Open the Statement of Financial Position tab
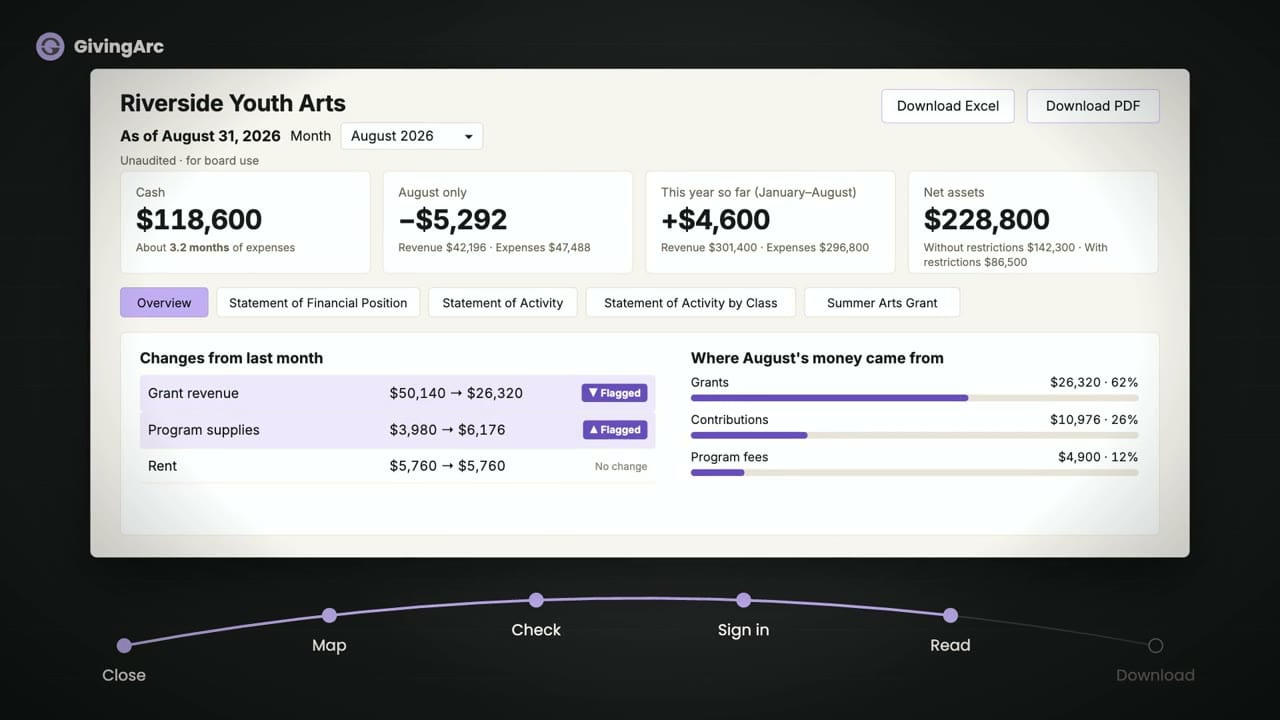 click(x=318, y=303)
